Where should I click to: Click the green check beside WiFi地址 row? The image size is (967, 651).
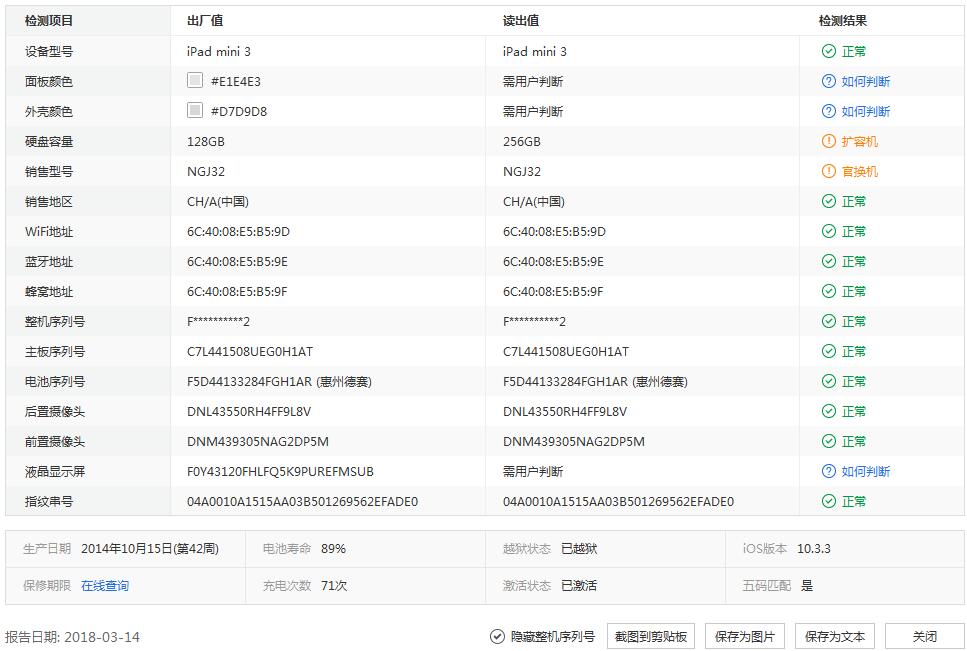[827, 231]
